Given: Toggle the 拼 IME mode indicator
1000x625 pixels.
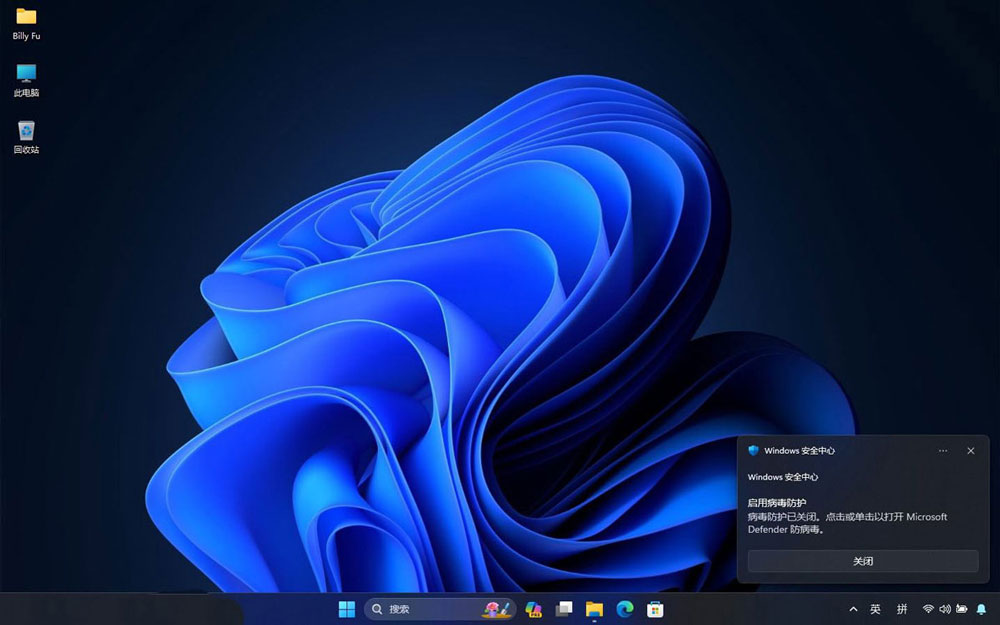Looking at the screenshot, I should tap(902, 609).
